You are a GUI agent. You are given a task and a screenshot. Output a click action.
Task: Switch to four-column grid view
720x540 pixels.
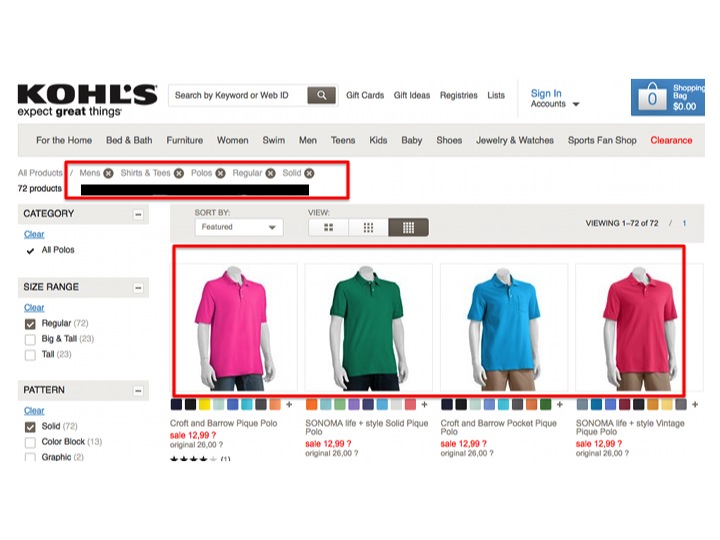click(x=408, y=227)
